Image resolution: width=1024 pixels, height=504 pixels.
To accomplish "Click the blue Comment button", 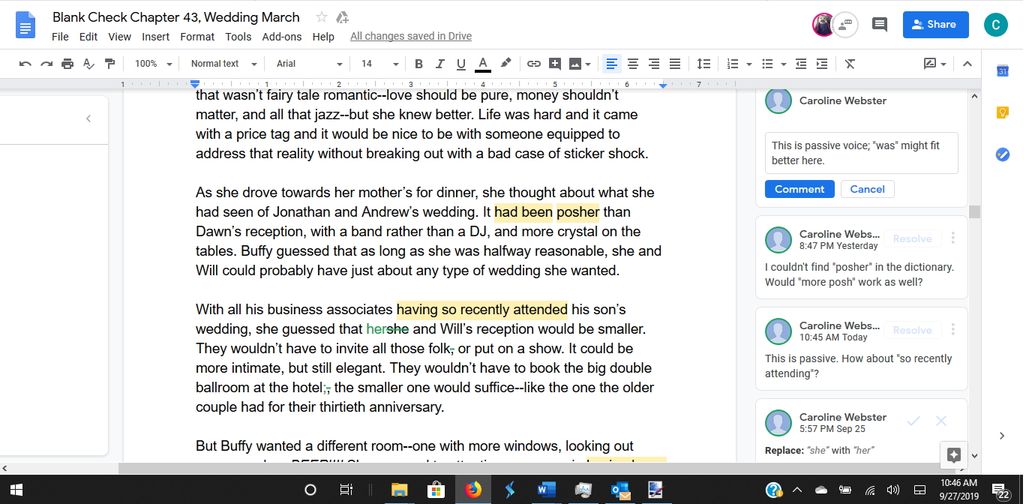I will coord(800,189).
